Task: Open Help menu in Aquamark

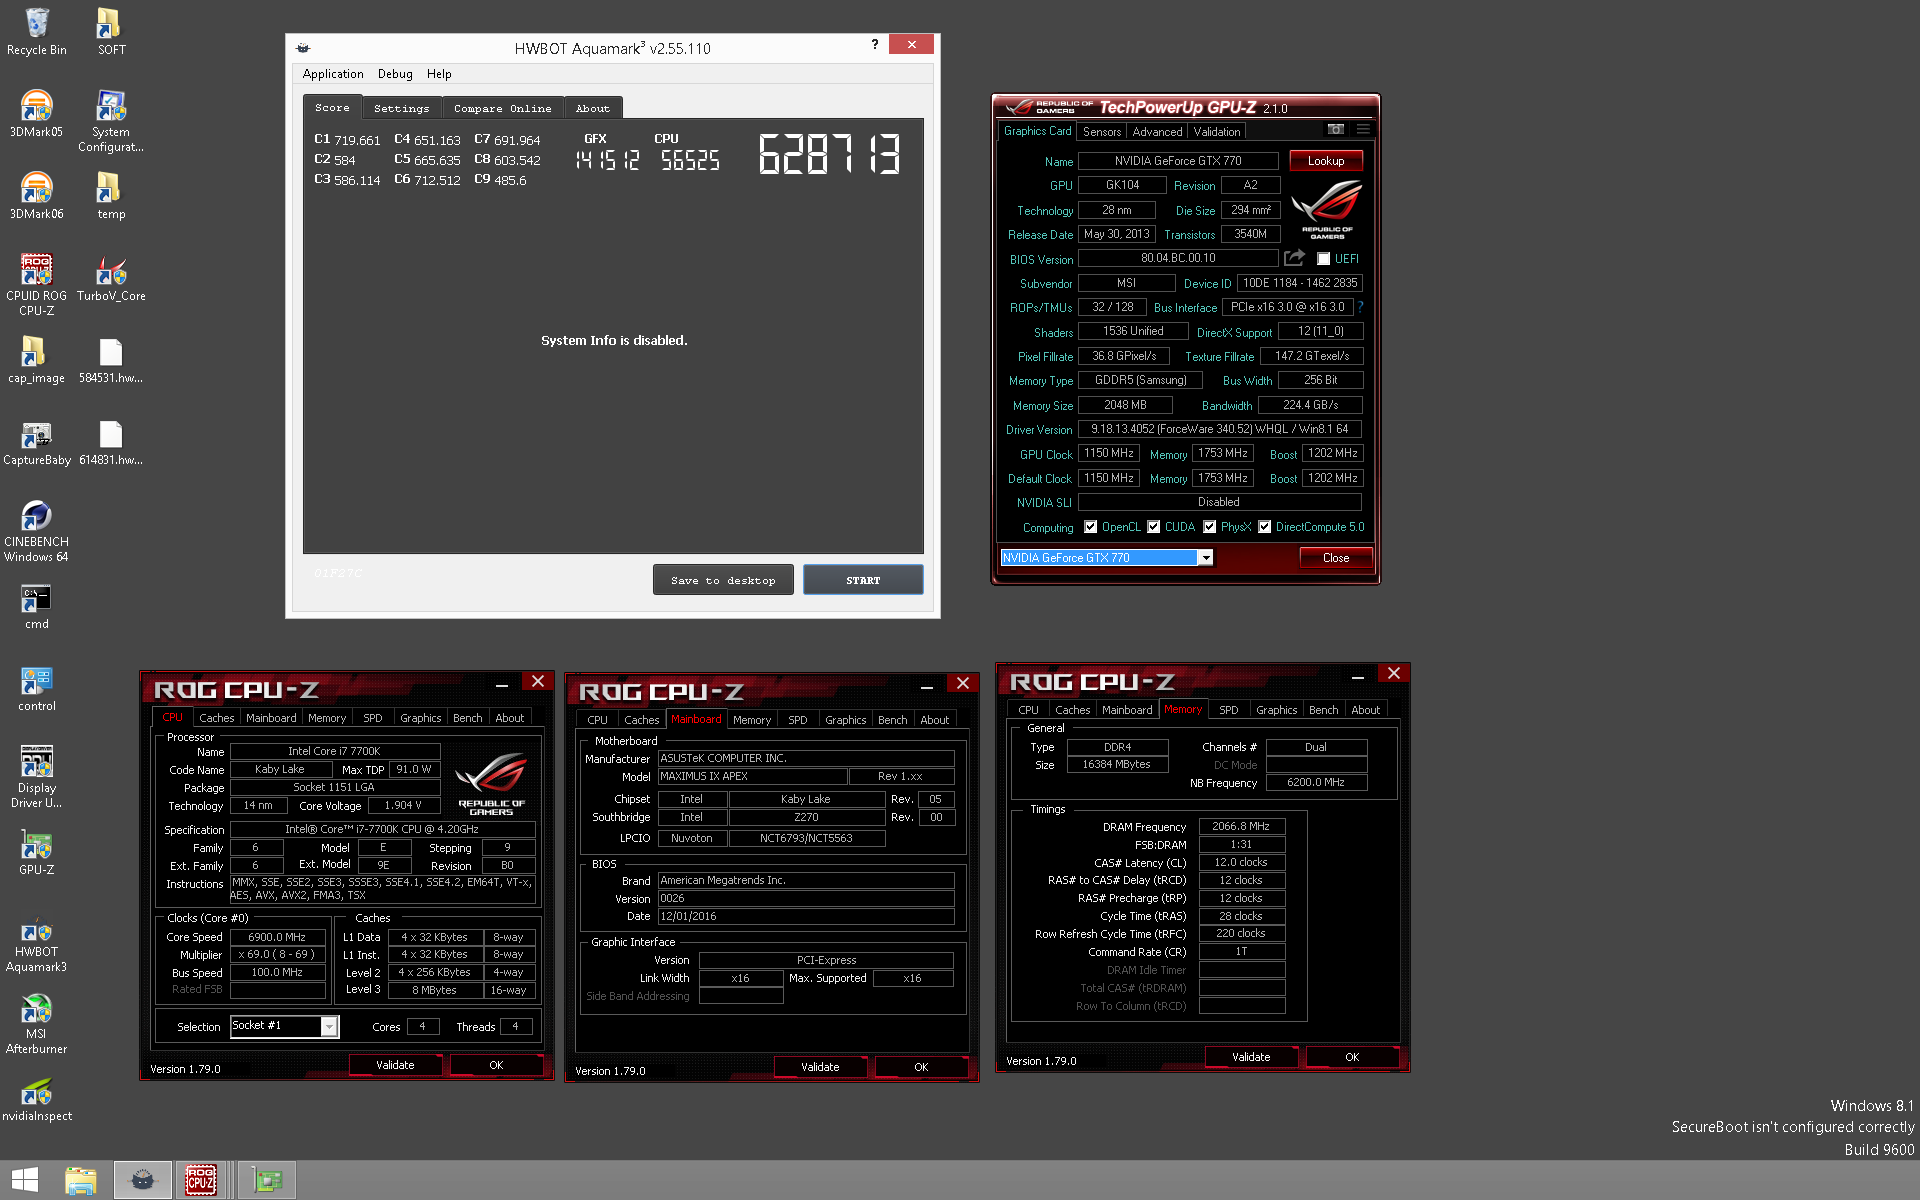Action: (439, 74)
